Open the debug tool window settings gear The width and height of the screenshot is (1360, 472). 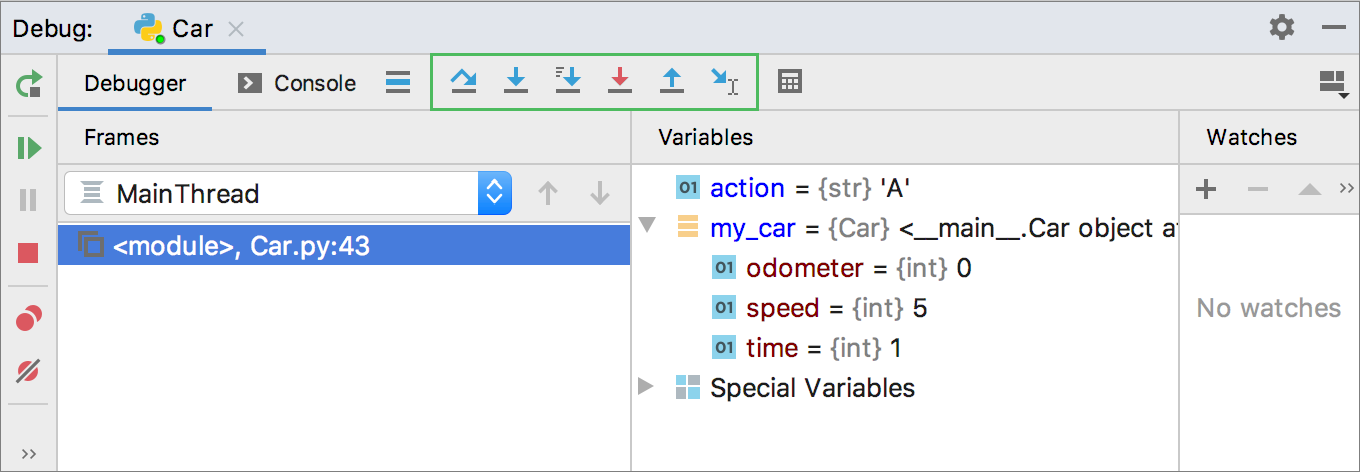click(x=1281, y=27)
